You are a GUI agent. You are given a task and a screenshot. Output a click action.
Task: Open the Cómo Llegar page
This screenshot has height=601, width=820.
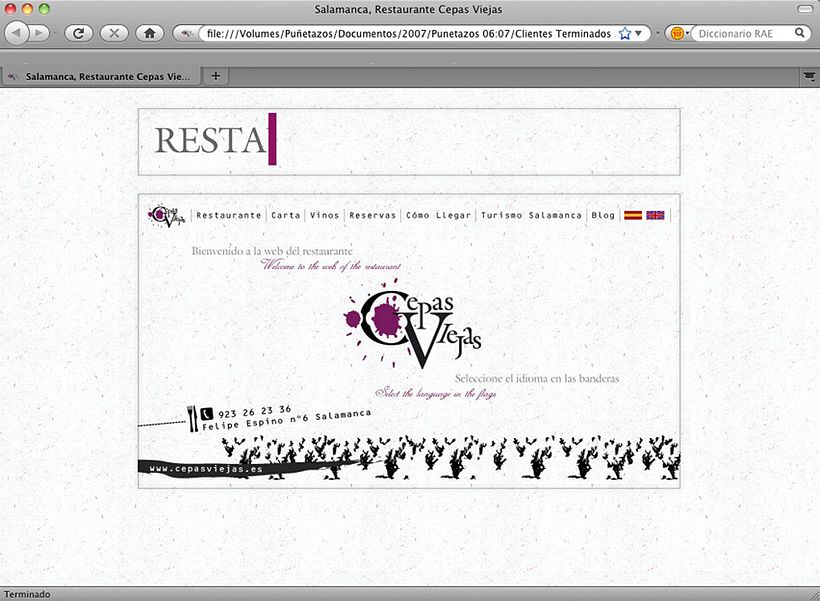point(438,215)
